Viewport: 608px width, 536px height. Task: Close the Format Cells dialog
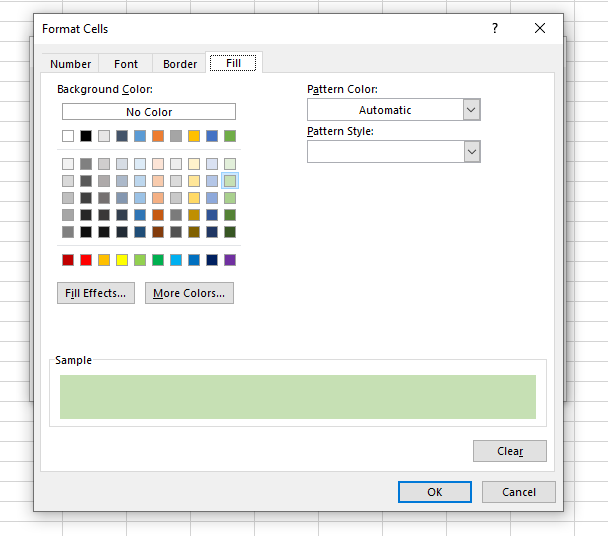pyautogui.click(x=540, y=28)
